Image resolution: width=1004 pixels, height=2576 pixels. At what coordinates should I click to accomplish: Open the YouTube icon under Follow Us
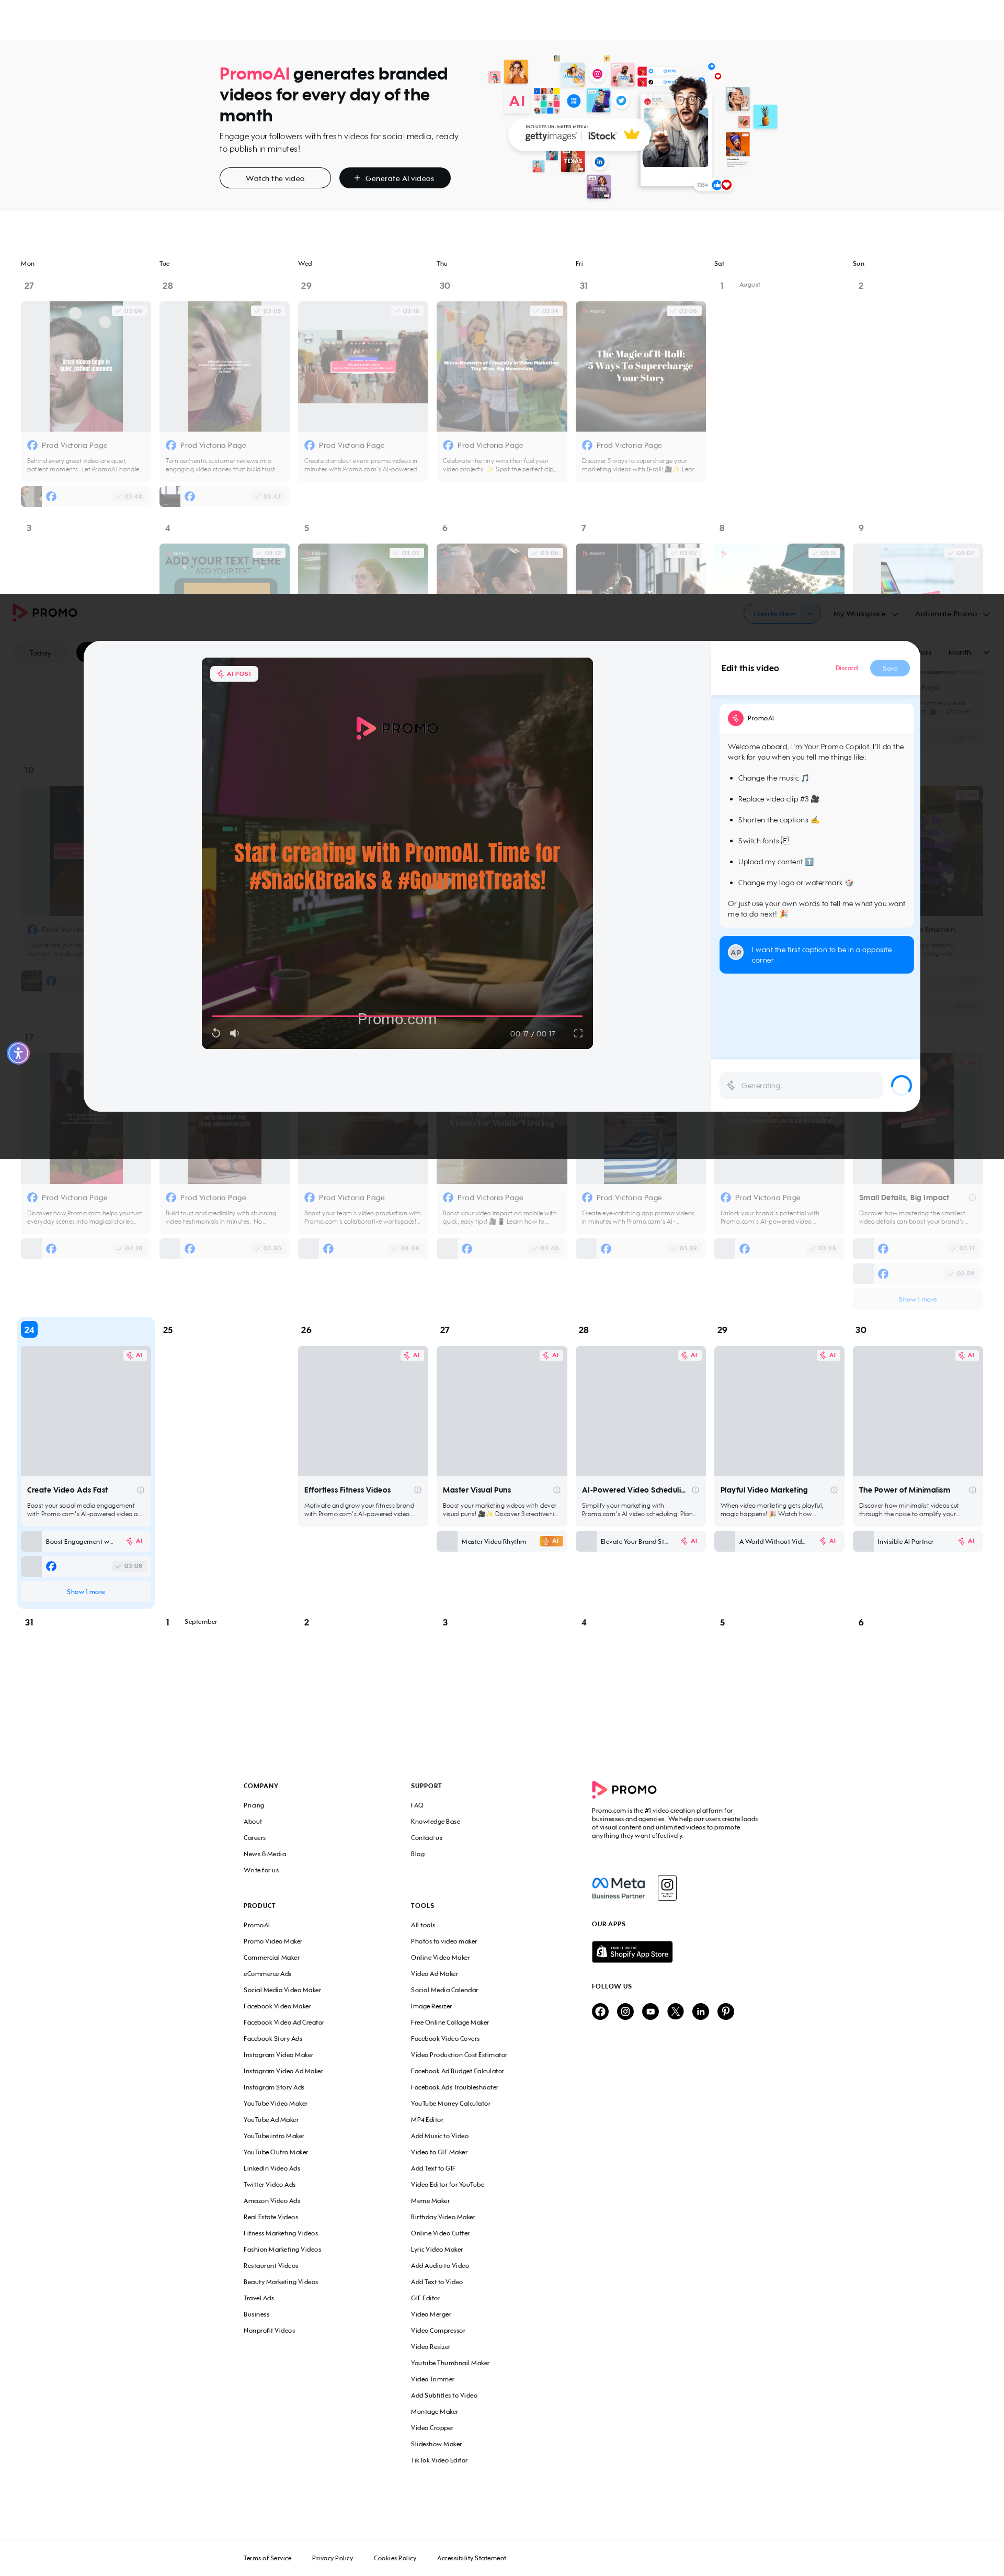click(650, 2011)
